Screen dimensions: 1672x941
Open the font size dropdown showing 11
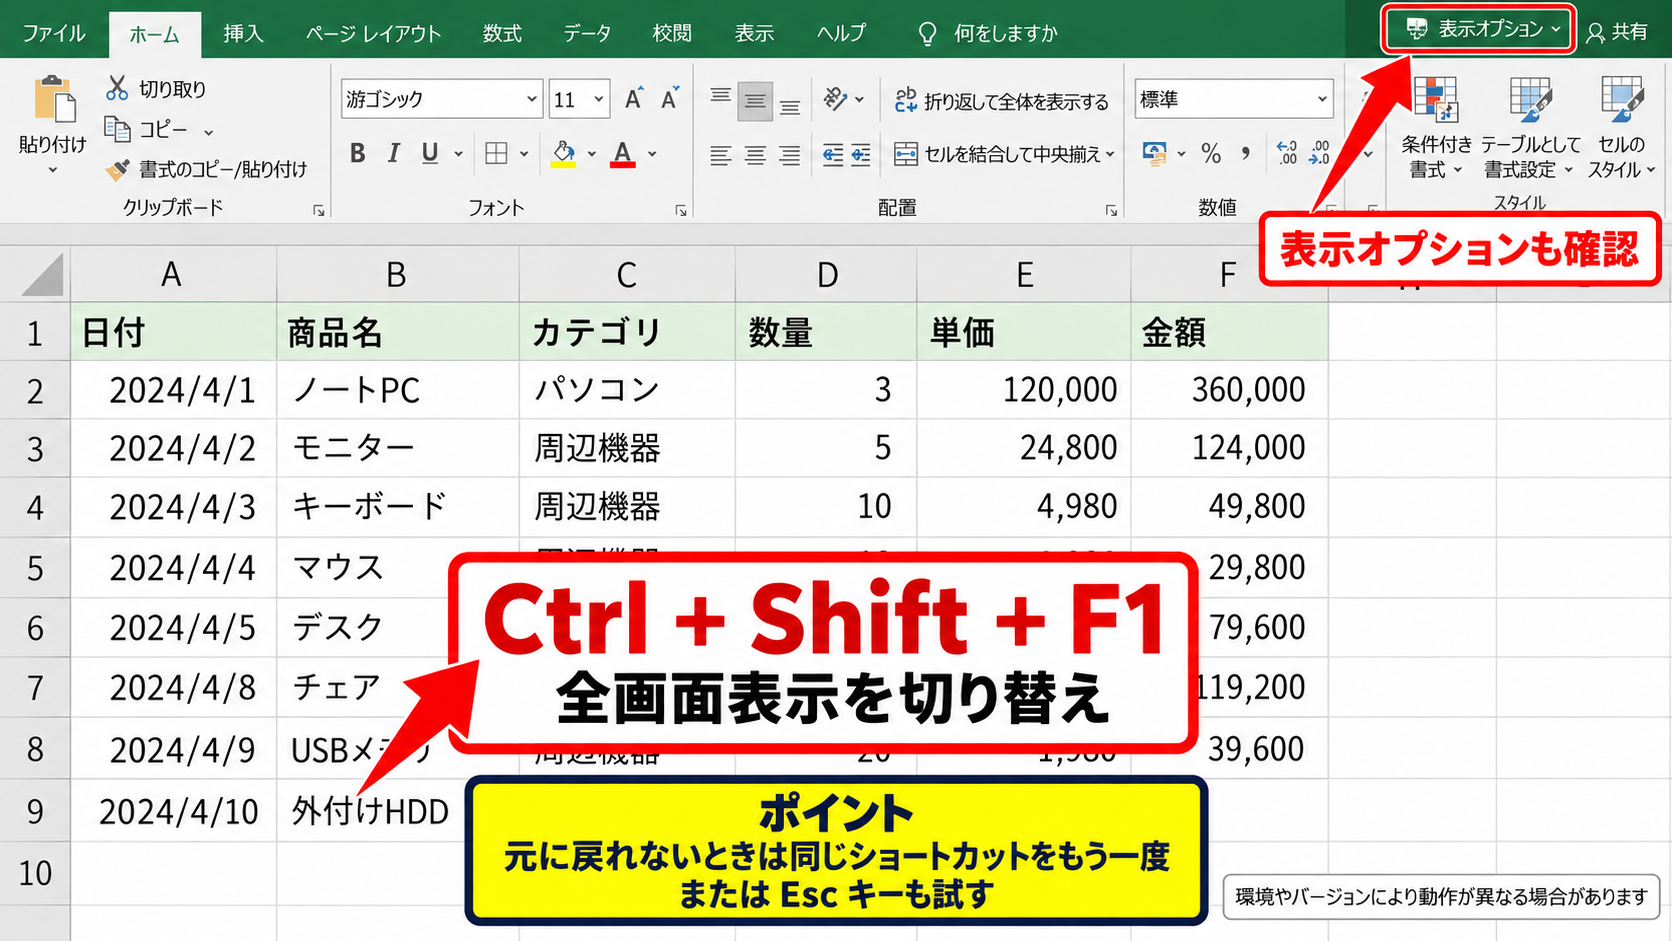(x=598, y=99)
